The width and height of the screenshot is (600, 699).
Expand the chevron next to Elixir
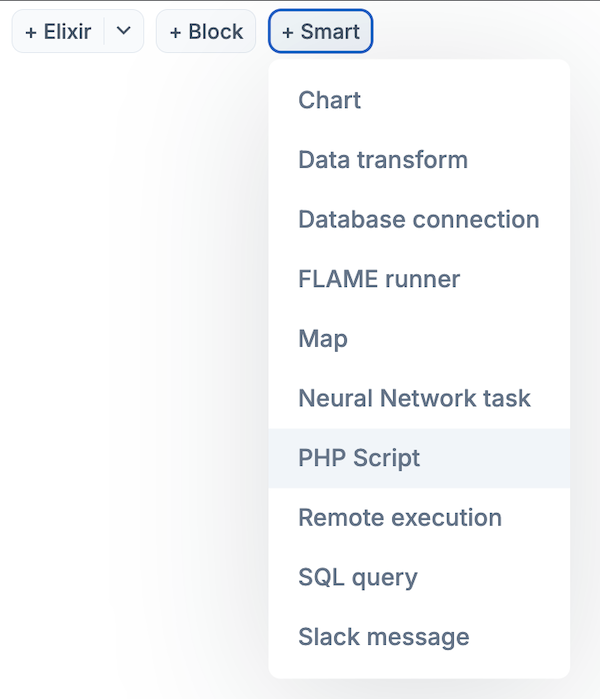click(124, 31)
